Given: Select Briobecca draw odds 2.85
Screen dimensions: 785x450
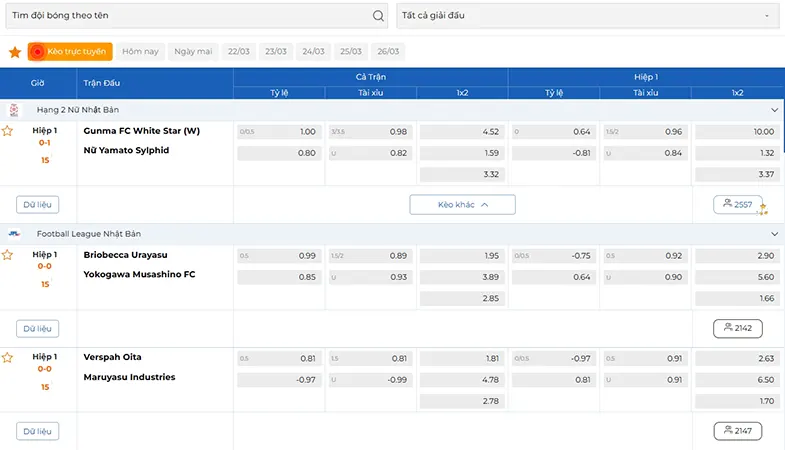Looking at the screenshot, I should (462, 298).
